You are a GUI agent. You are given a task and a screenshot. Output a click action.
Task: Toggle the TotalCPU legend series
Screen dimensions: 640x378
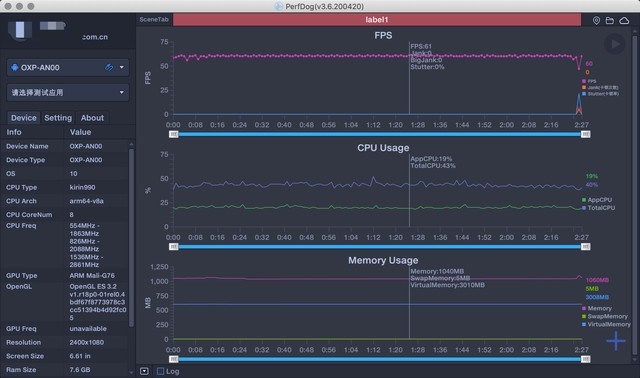(598, 208)
